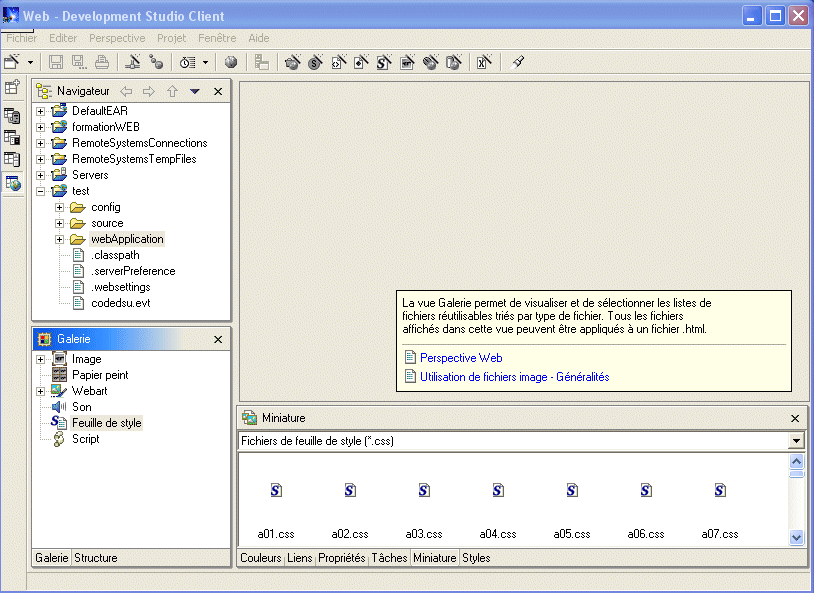The width and height of the screenshot is (814, 593).
Task: Switch to the Structure tab
Action: (x=96, y=558)
